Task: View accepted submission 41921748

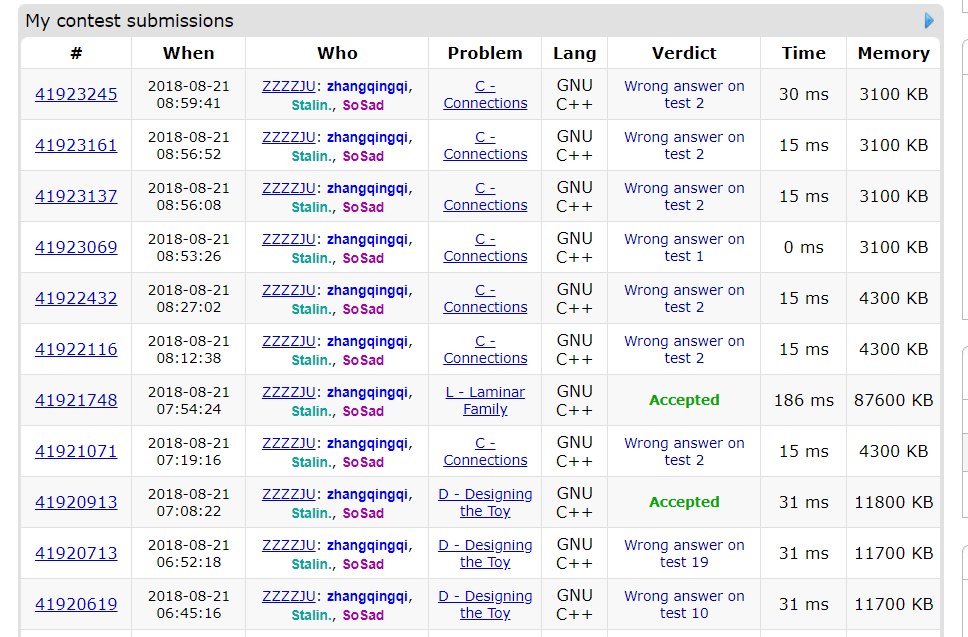Action: coord(76,400)
